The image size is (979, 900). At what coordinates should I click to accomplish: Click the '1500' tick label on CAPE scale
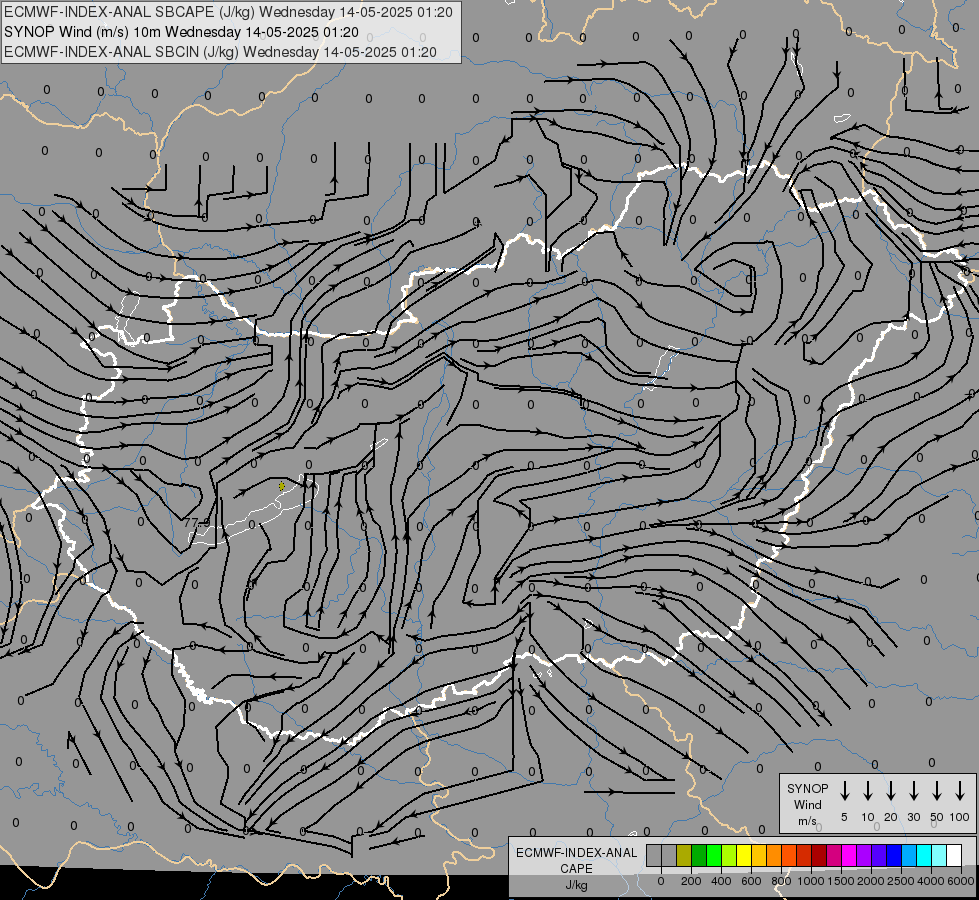point(840,881)
